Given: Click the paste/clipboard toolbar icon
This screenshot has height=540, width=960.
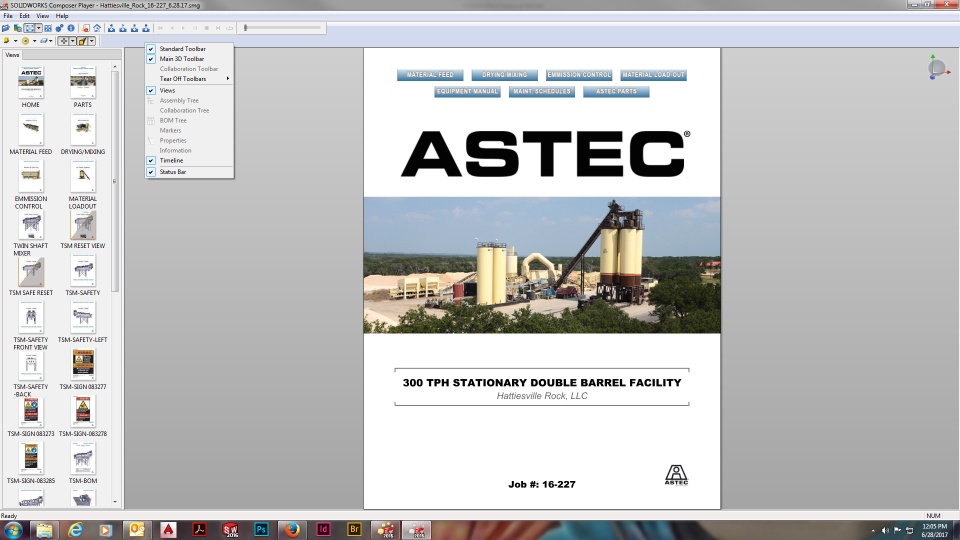Looking at the screenshot, I should click(18, 28).
